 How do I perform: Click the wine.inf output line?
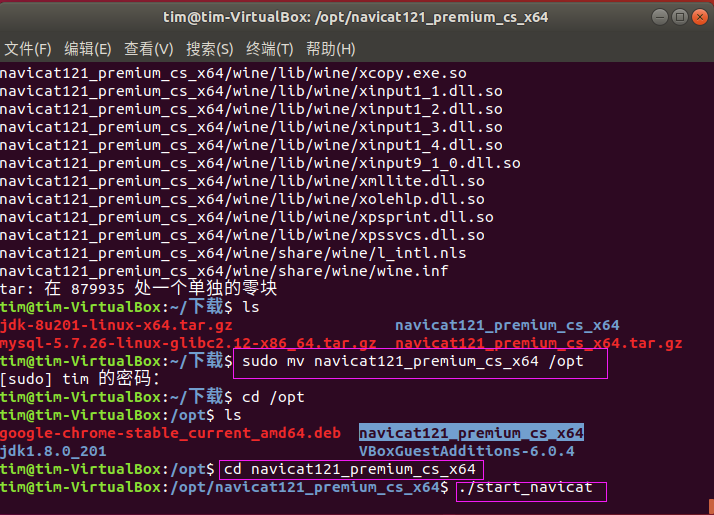coord(224,271)
